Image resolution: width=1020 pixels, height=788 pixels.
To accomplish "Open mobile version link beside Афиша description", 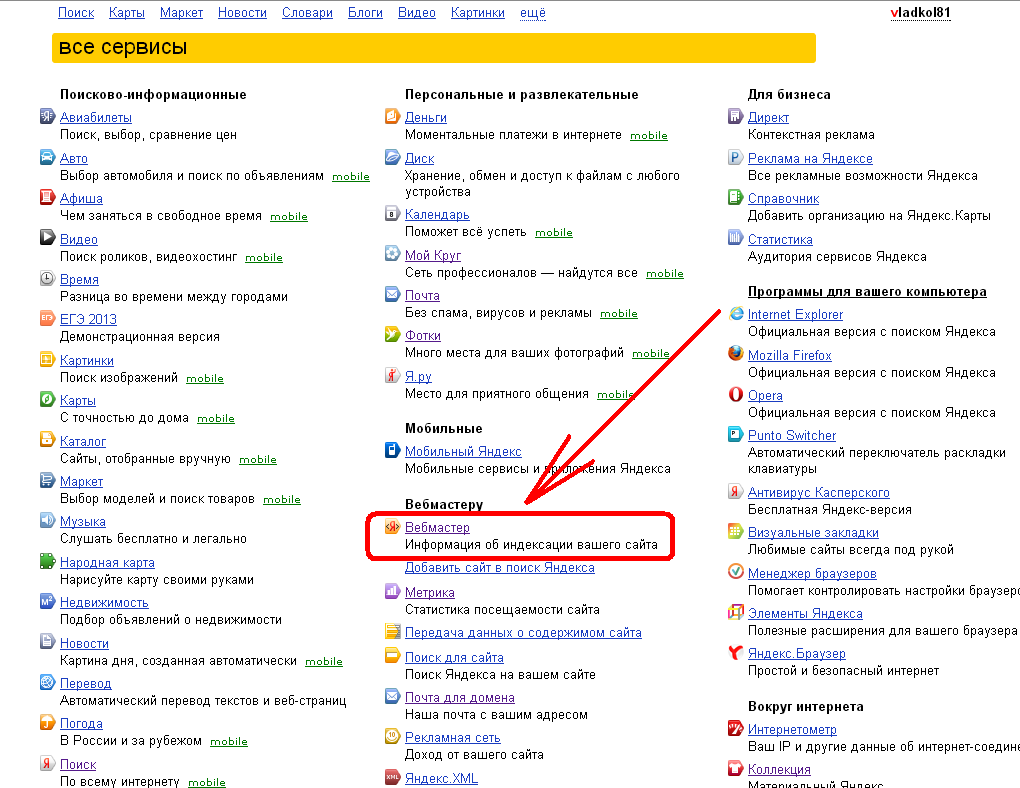I will pos(289,217).
